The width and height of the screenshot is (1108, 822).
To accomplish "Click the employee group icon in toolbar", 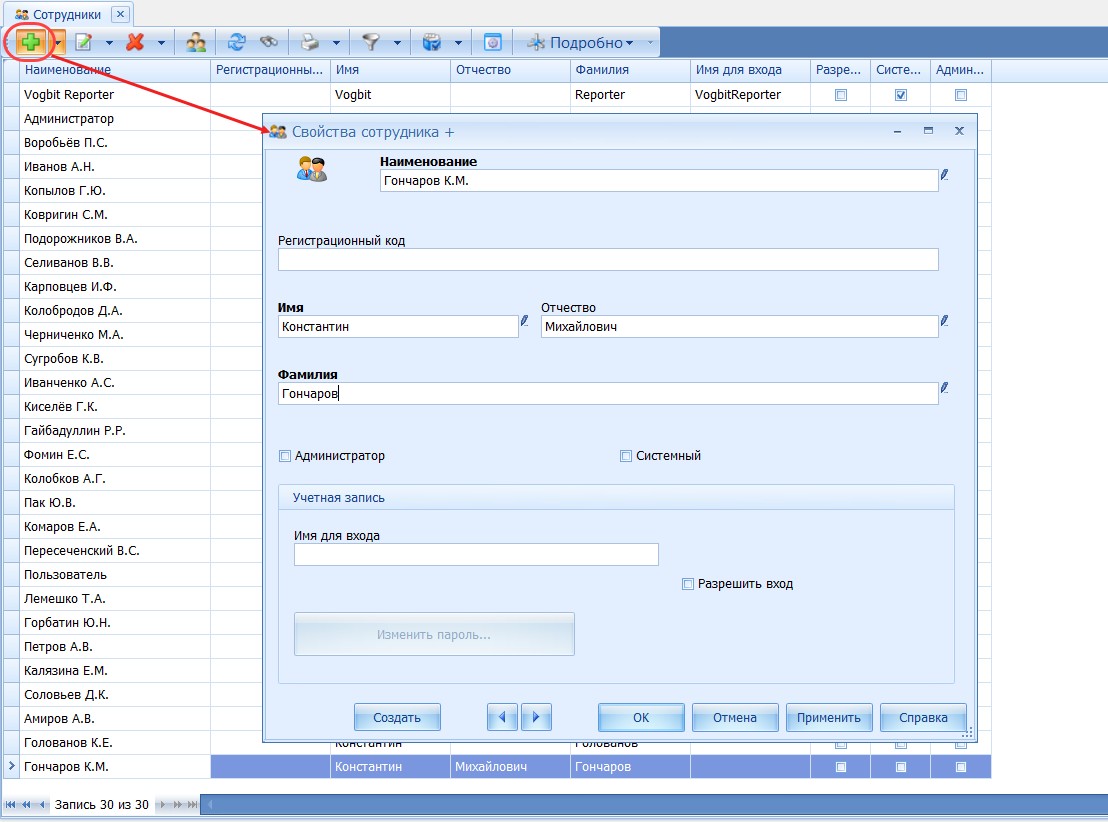I will [x=196, y=42].
